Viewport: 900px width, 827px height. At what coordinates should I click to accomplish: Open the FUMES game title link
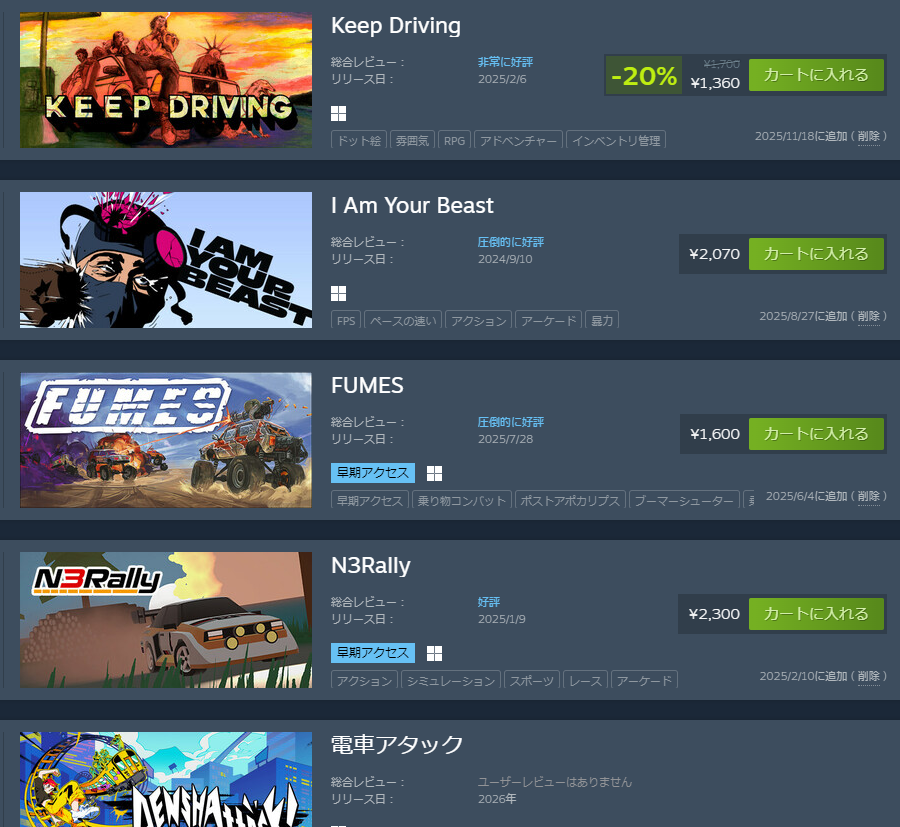coord(367,386)
